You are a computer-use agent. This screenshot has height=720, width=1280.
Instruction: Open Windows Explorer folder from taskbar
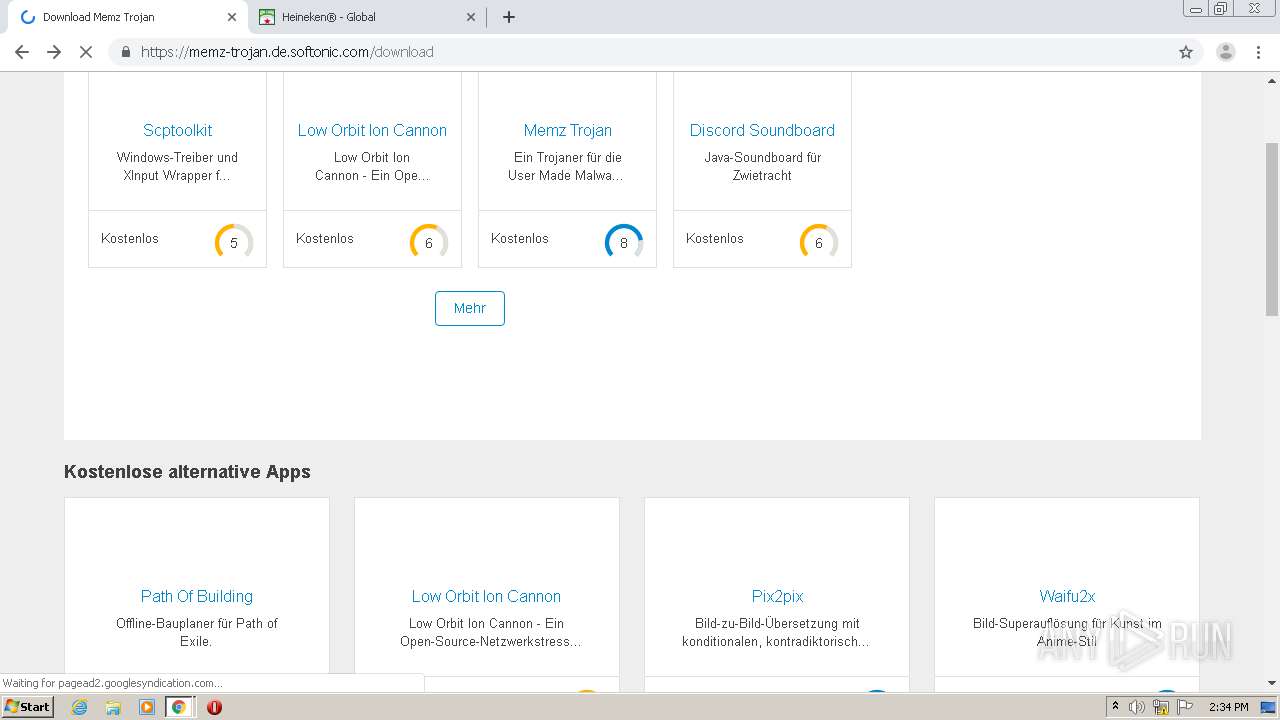tap(113, 707)
